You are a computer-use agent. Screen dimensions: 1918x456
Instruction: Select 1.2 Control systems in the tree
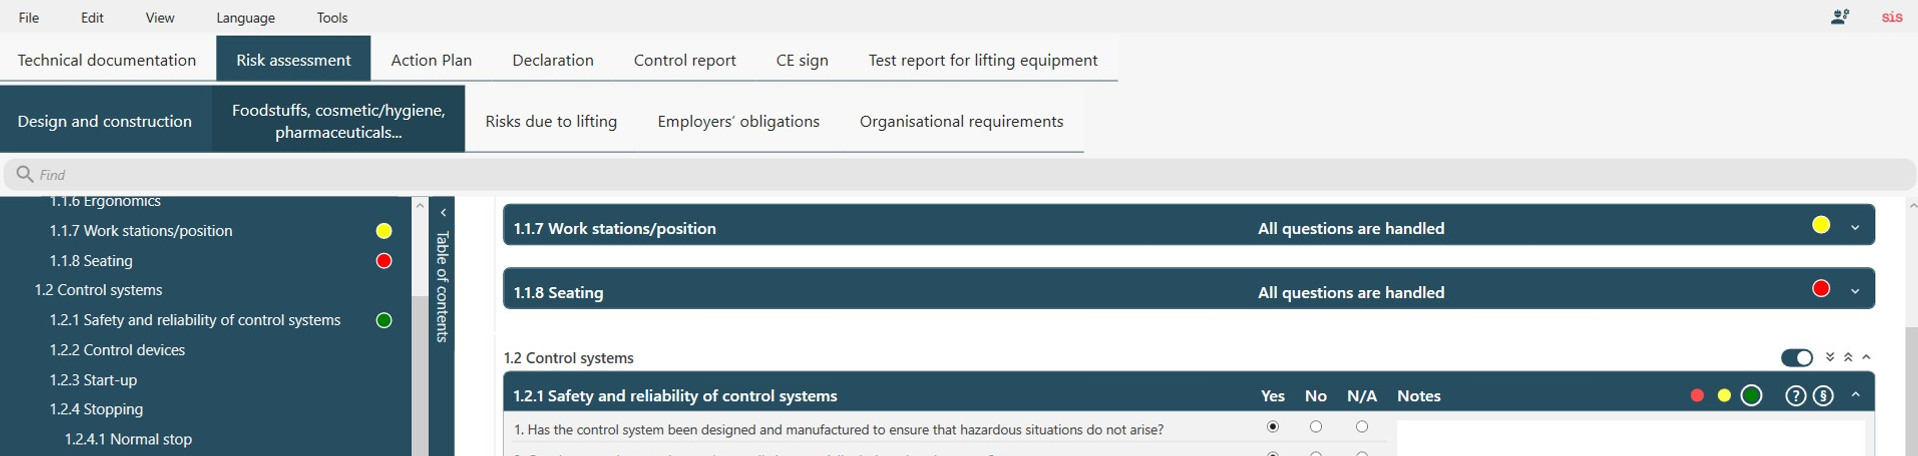click(98, 290)
